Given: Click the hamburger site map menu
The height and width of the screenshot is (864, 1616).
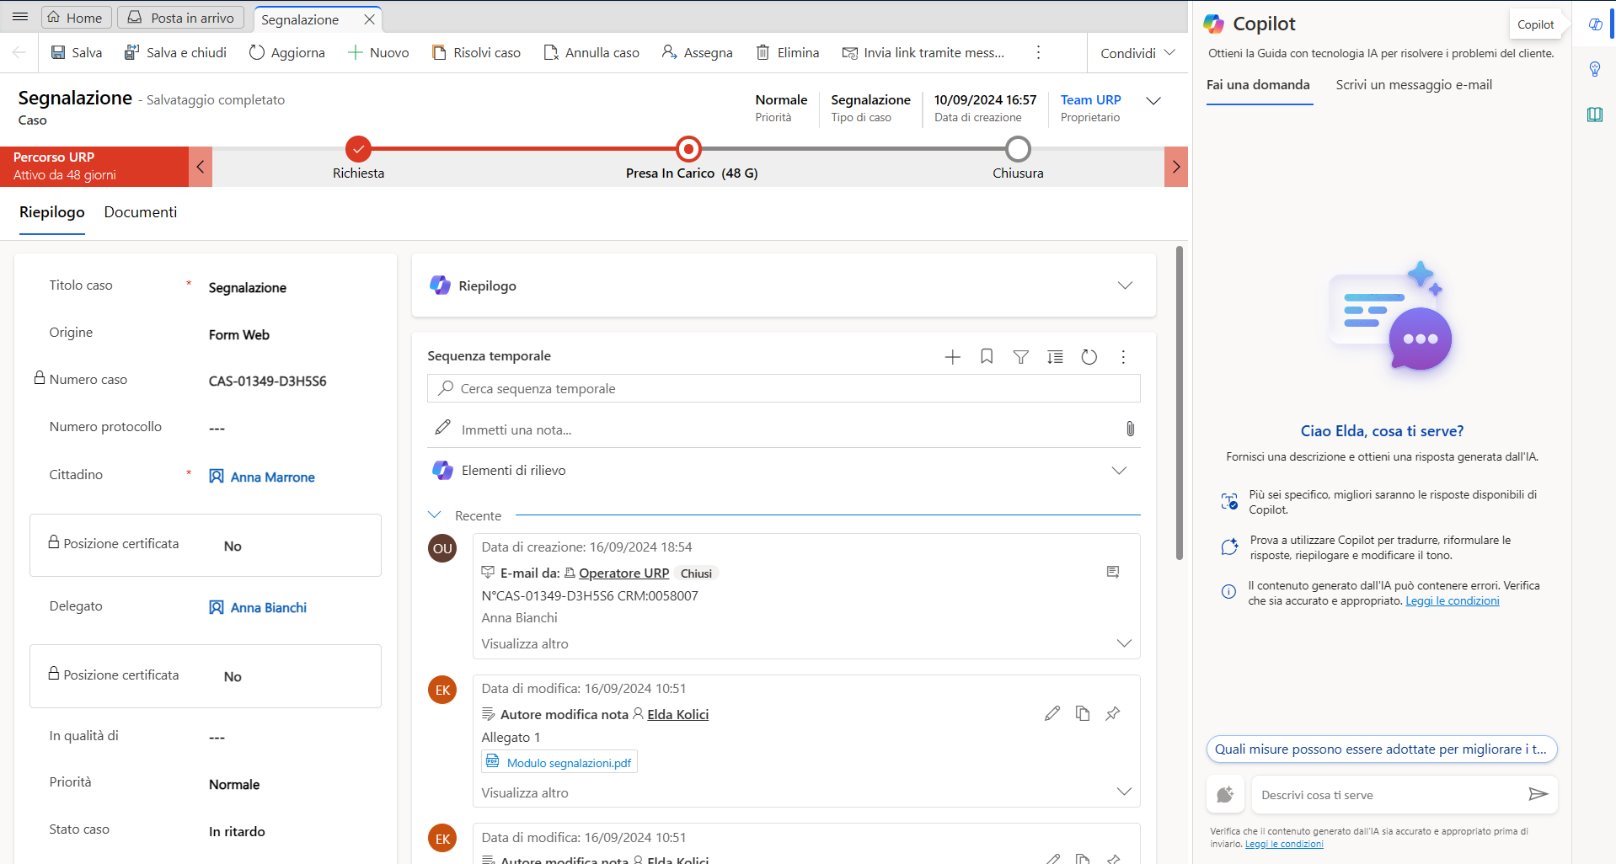Looking at the screenshot, I should point(20,17).
